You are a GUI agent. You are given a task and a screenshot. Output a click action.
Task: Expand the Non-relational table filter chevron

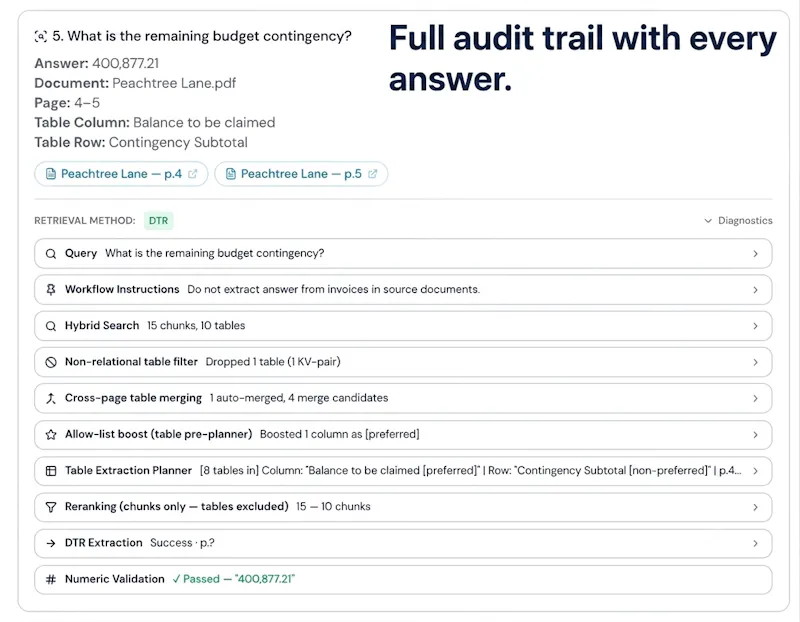[756, 362]
